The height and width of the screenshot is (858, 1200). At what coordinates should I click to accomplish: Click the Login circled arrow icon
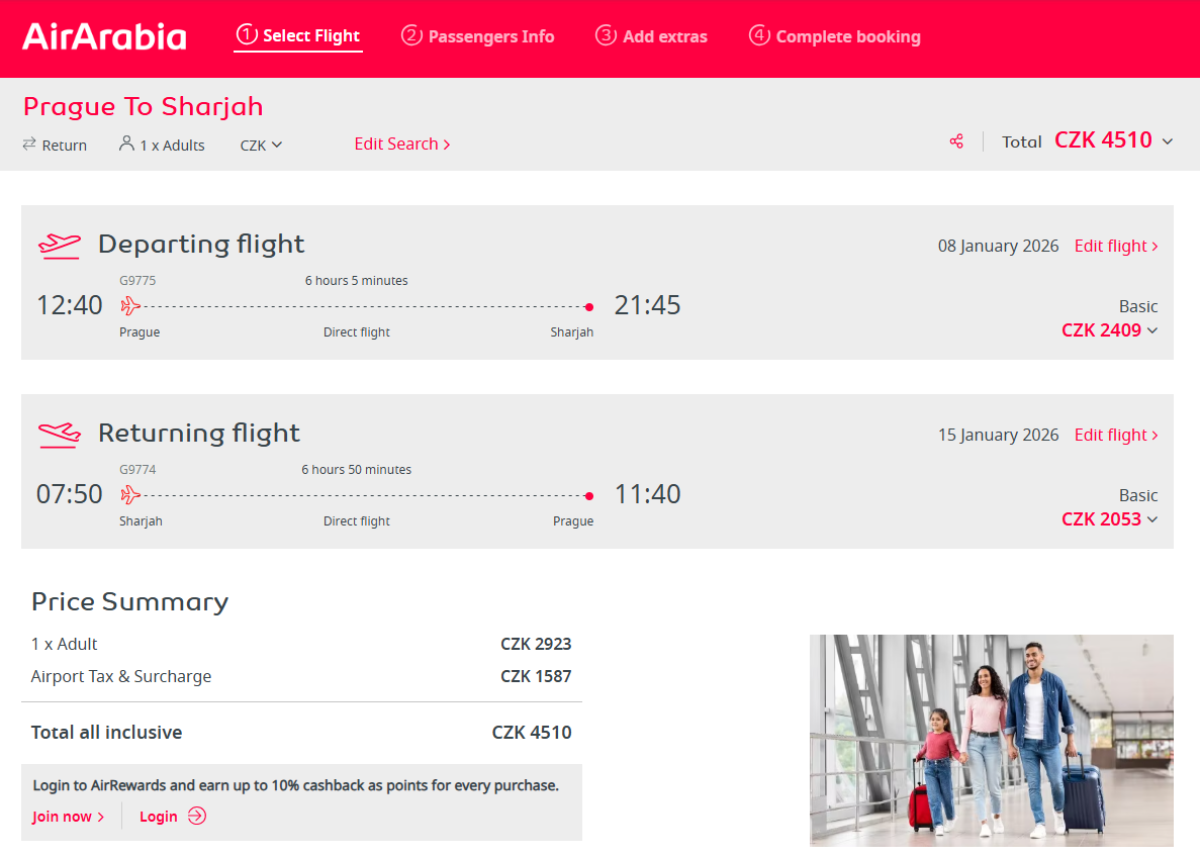197,816
